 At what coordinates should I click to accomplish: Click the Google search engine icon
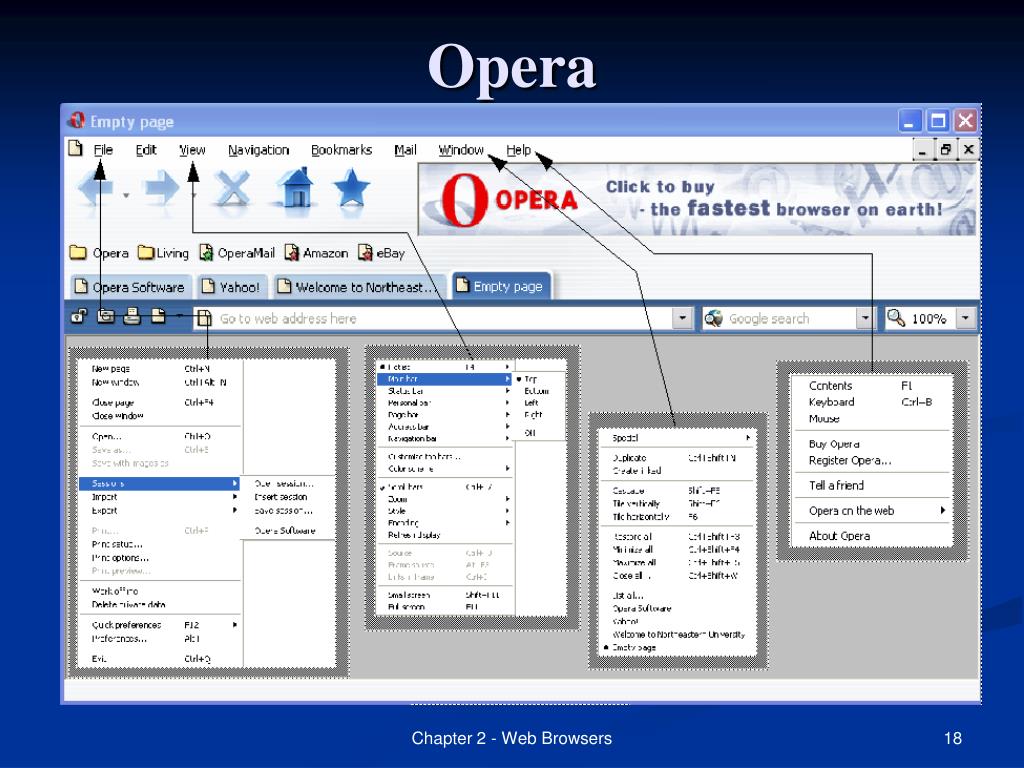point(713,318)
